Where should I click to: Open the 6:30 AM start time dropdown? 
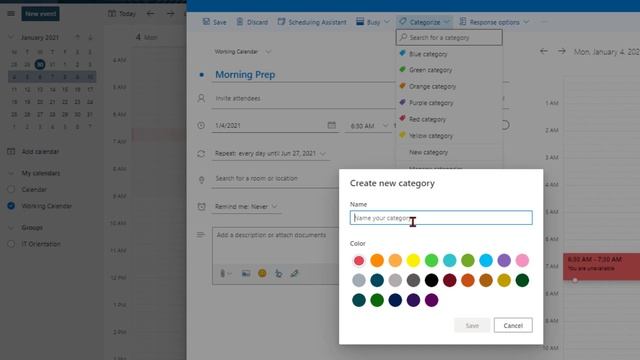369,126
